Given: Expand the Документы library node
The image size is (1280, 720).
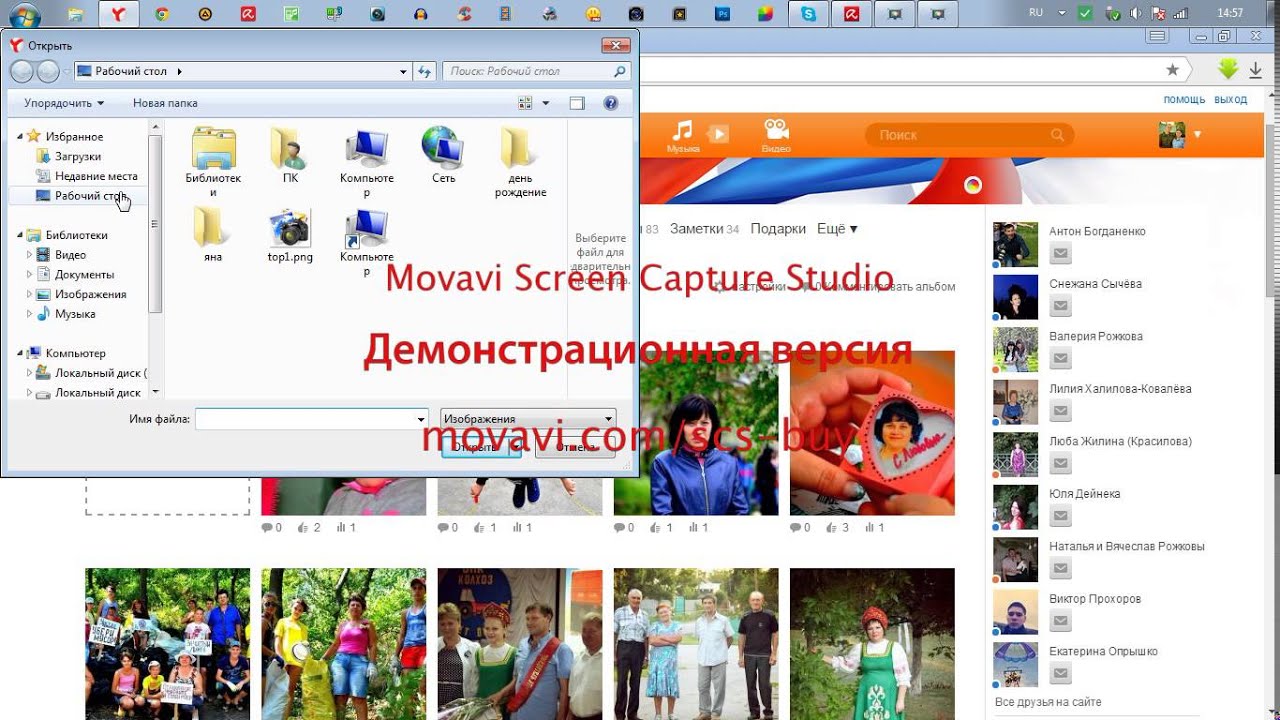Looking at the screenshot, I should (x=30, y=274).
